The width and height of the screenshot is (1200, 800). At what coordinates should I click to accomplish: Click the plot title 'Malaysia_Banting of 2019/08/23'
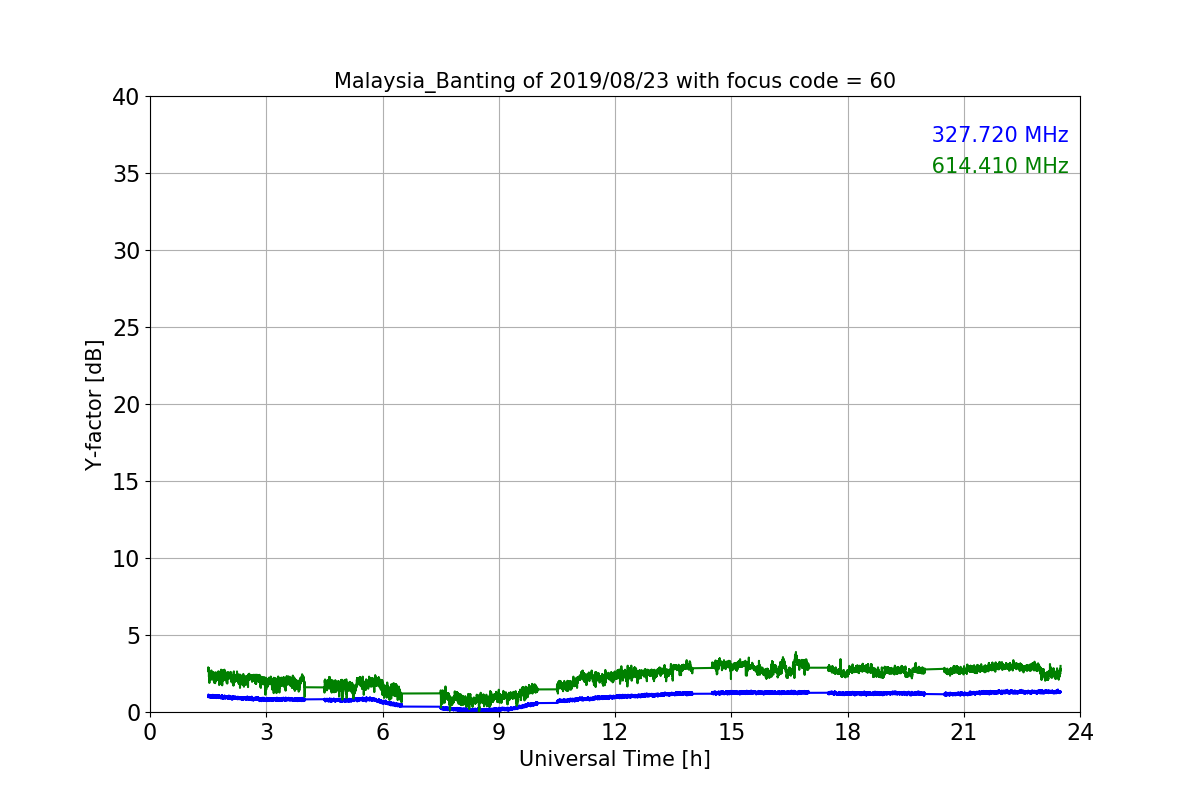point(615,81)
